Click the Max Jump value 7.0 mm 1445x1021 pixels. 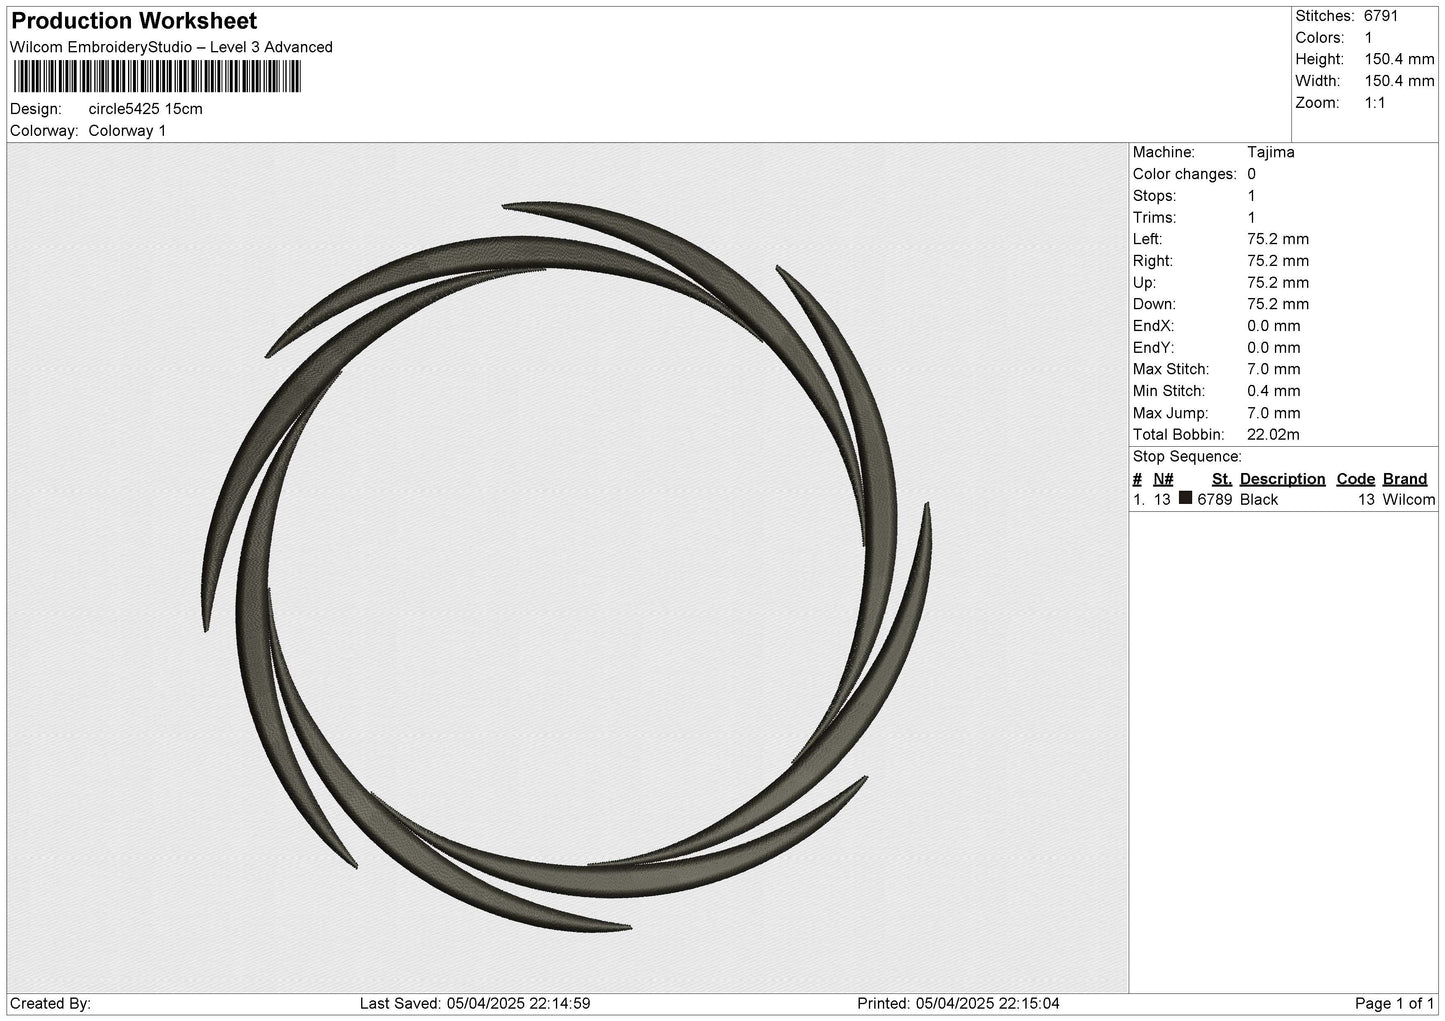point(1274,413)
